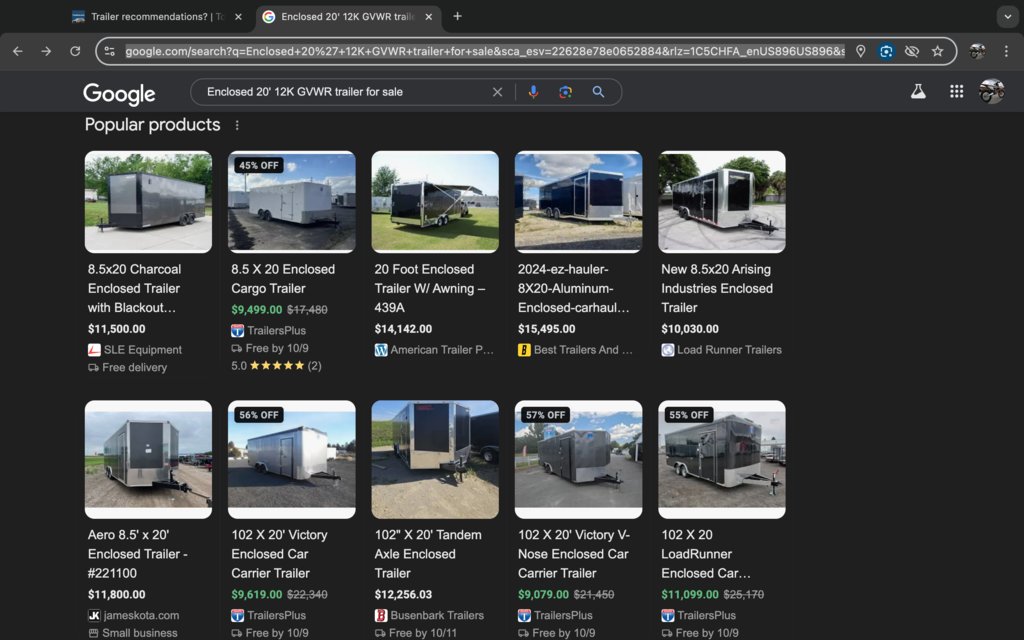Image resolution: width=1024 pixels, height=640 pixels.
Task: Click the address bar URL field
Action: tap(485, 51)
